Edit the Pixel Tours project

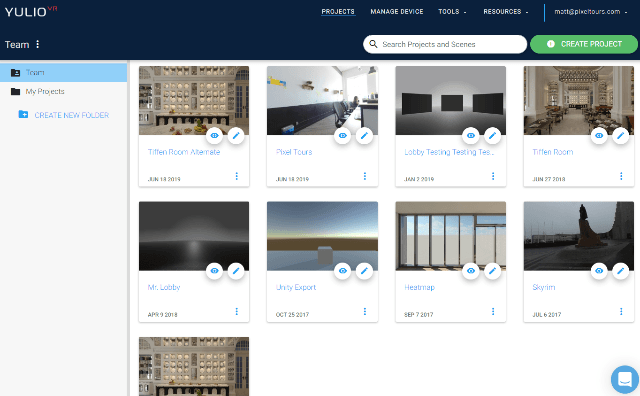(x=364, y=136)
